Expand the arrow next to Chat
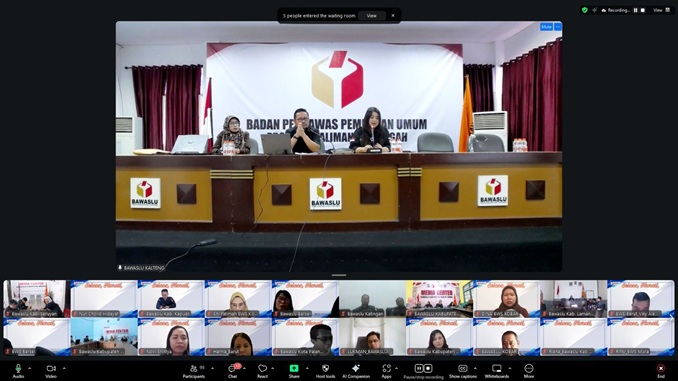The height and width of the screenshot is (381, 678). tap(244, 368)
